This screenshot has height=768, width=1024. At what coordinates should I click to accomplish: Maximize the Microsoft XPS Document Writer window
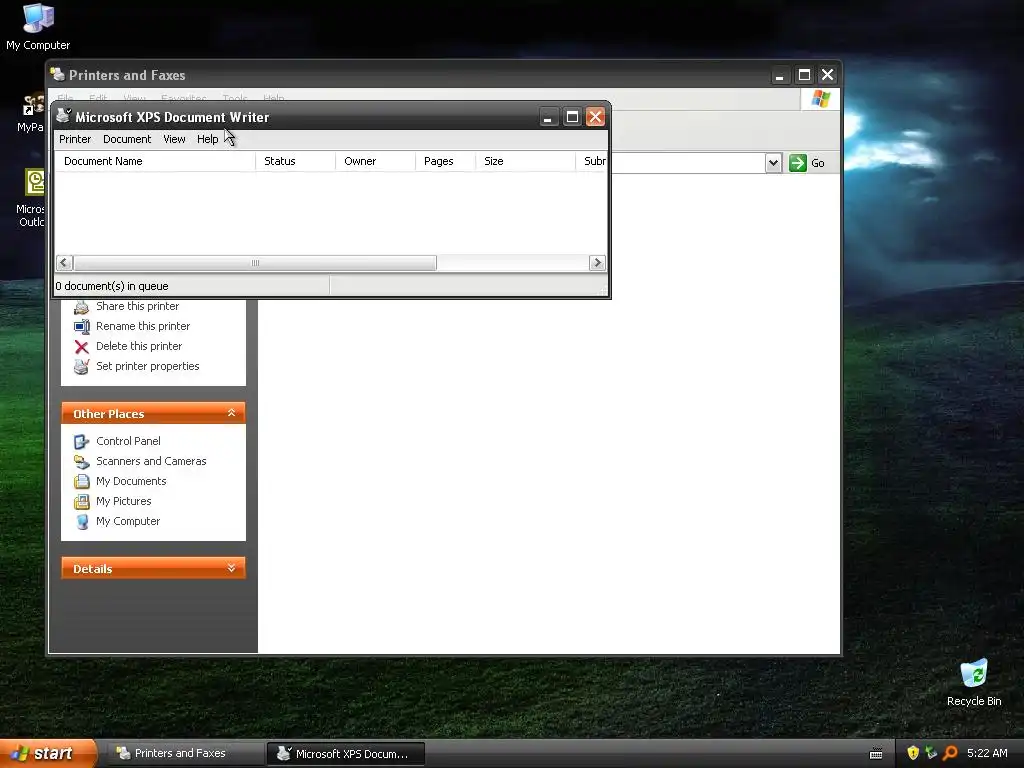point(572,117)
